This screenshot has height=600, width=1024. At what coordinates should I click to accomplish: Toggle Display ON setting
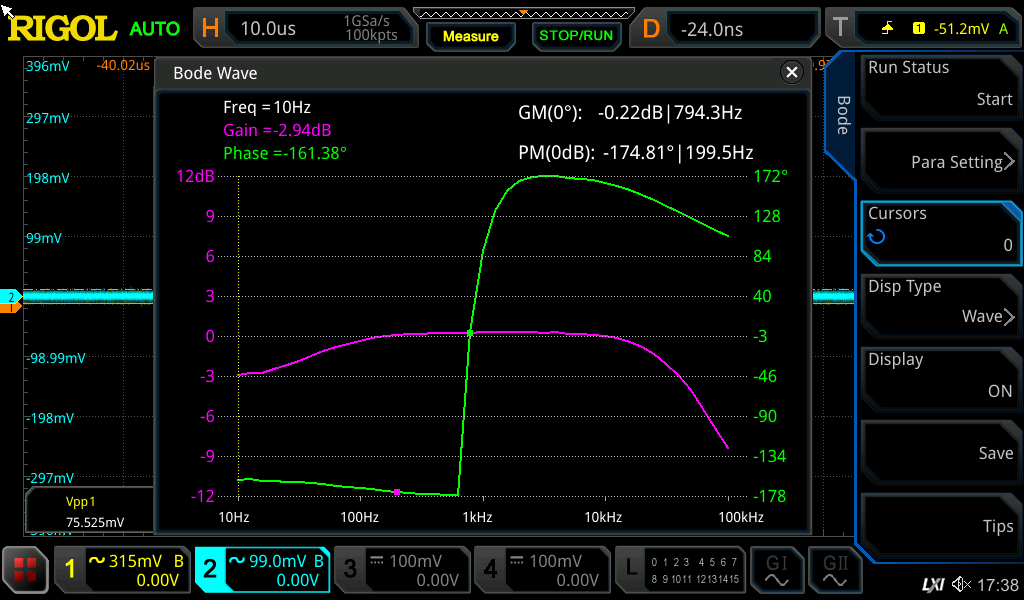coord(939,376)
